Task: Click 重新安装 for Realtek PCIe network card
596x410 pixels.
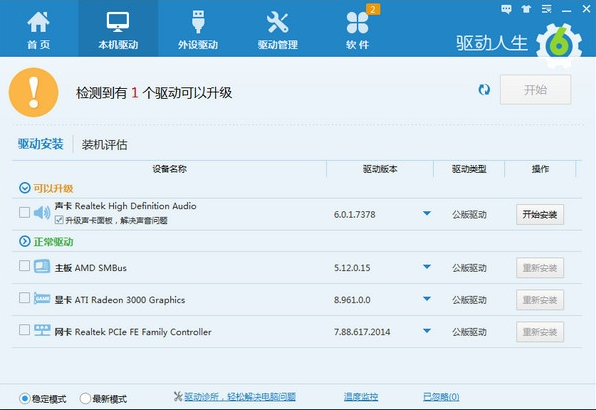Action: (540, 332)
